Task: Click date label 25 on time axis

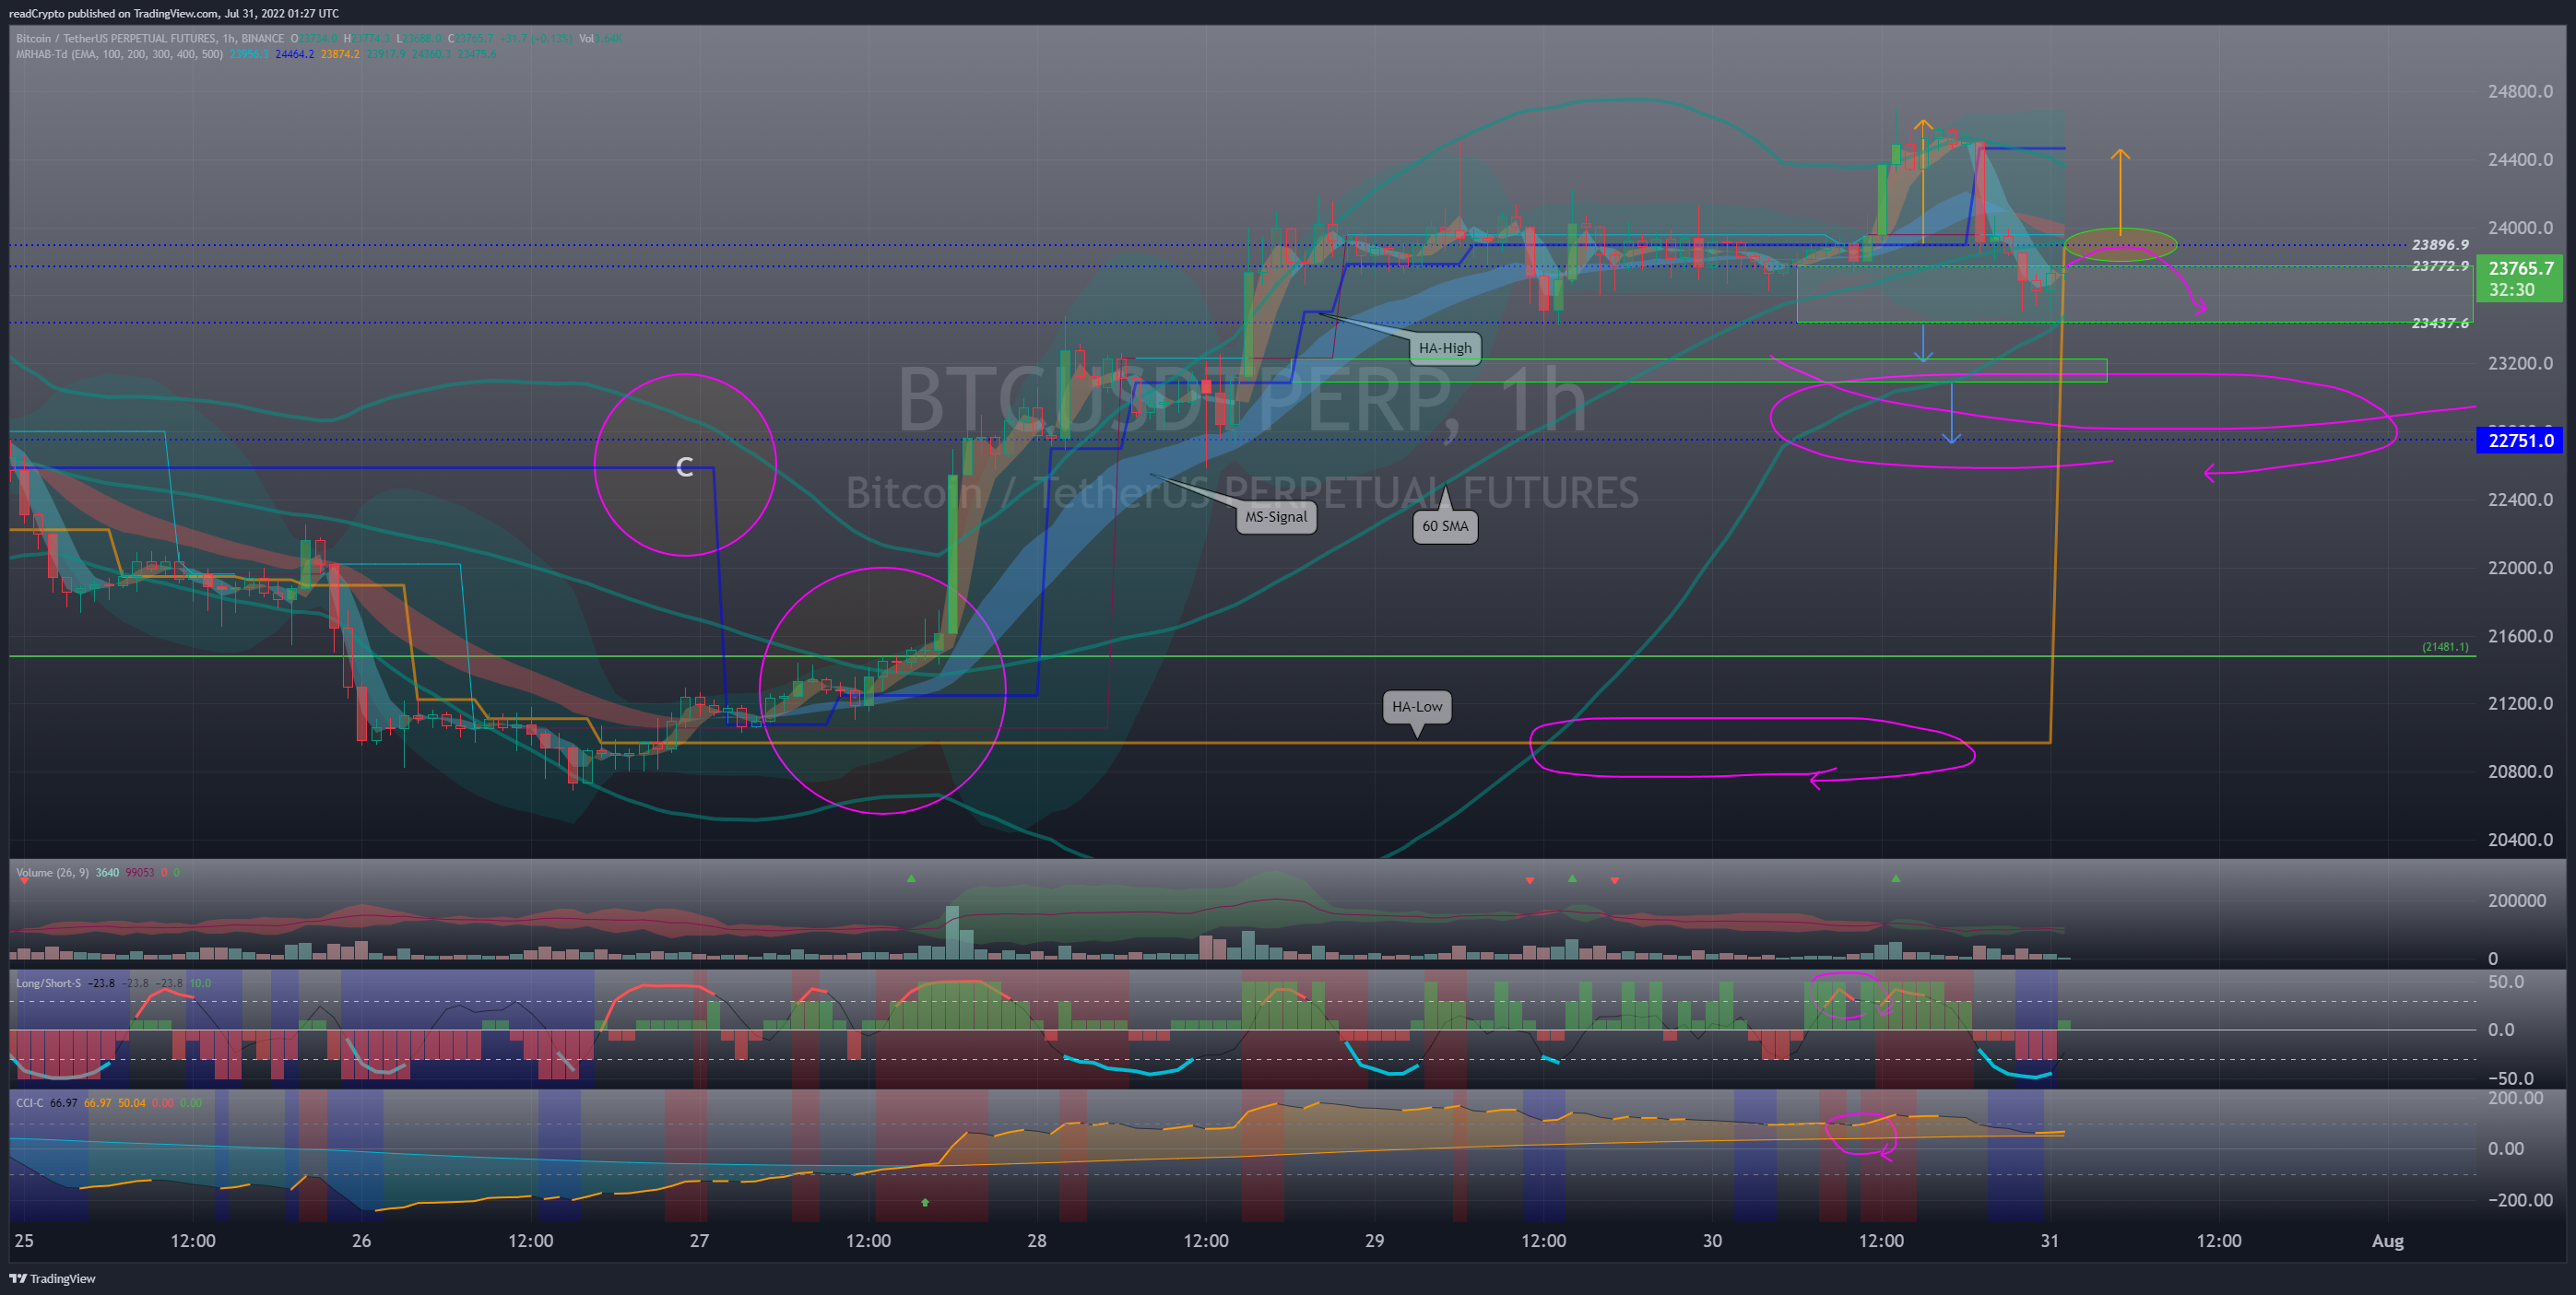Action: click(x=24, y=1241)
